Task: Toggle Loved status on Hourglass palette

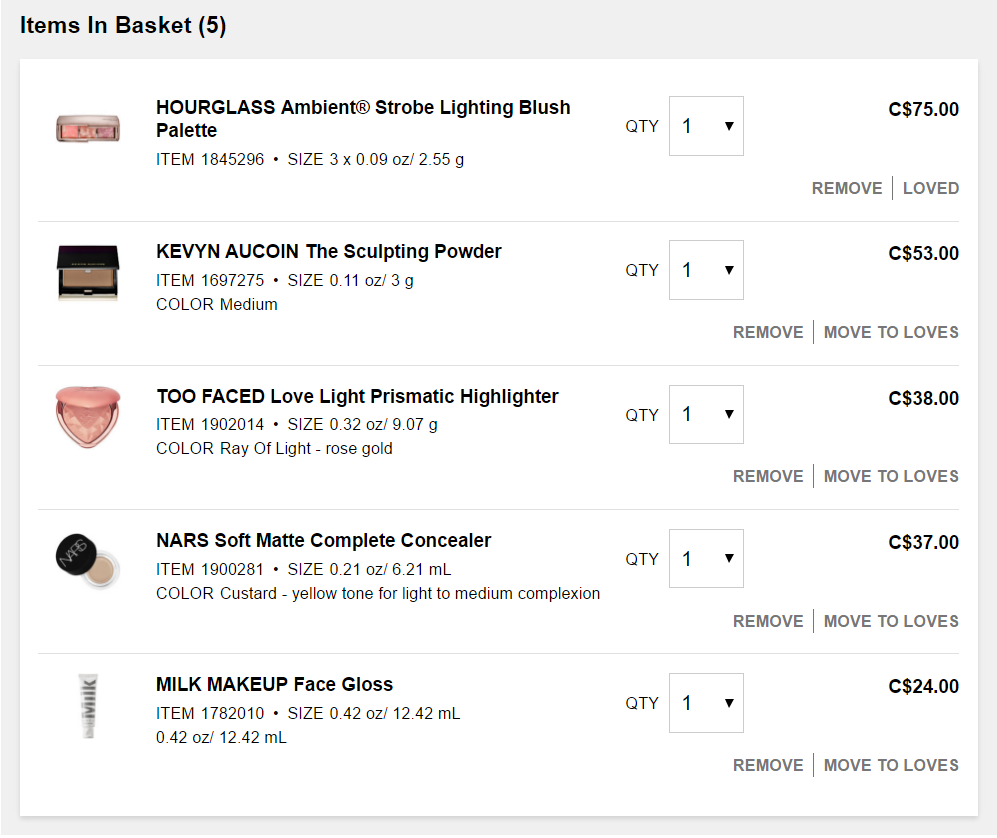Action: pyautogui.click(x=931, y=188)
